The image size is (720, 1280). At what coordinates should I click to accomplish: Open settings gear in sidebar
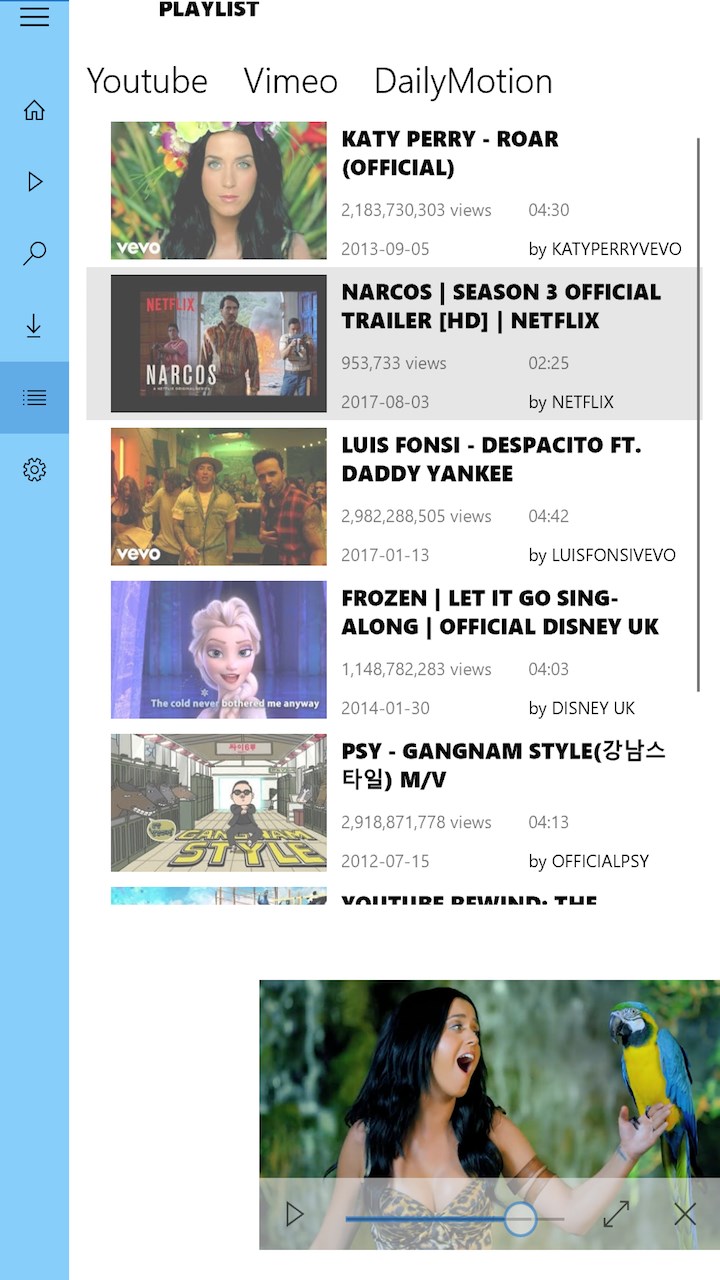coord(34,470)
